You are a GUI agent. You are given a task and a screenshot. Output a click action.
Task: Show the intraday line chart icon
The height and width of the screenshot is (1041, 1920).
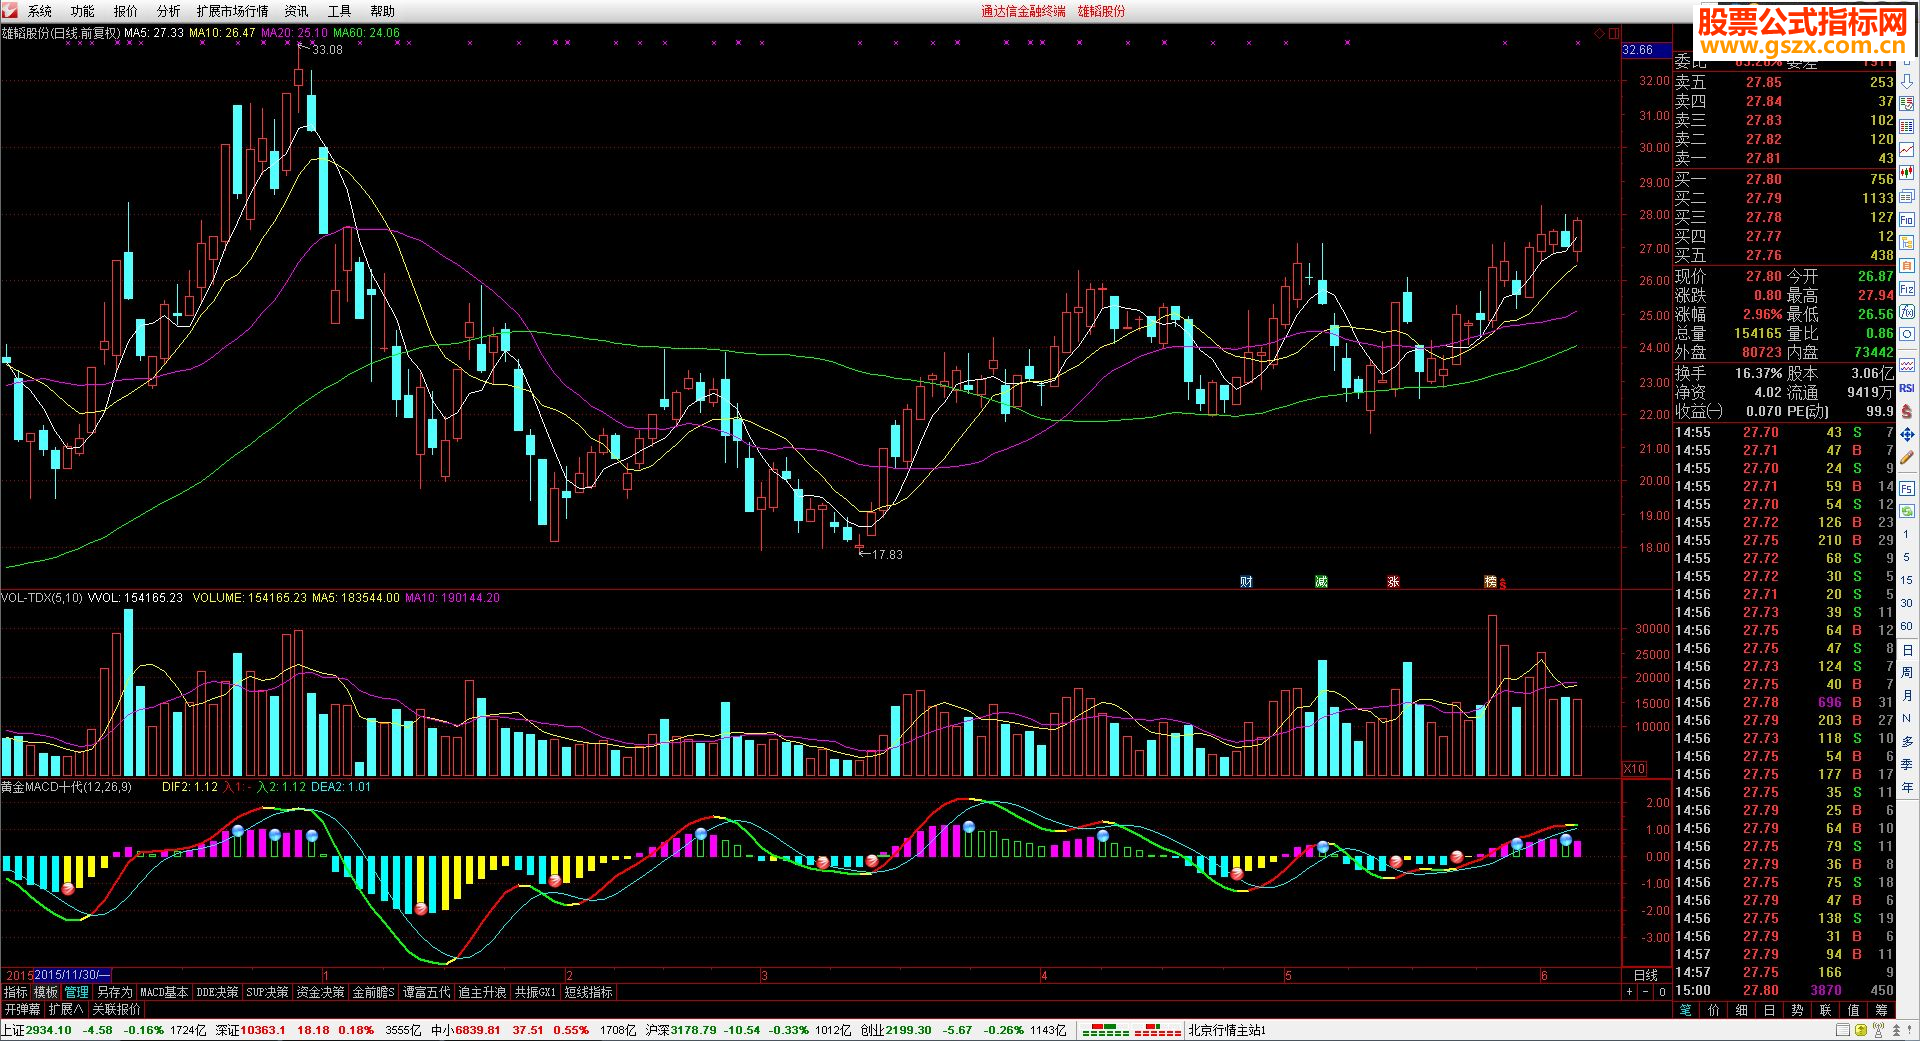point(1907,149)
